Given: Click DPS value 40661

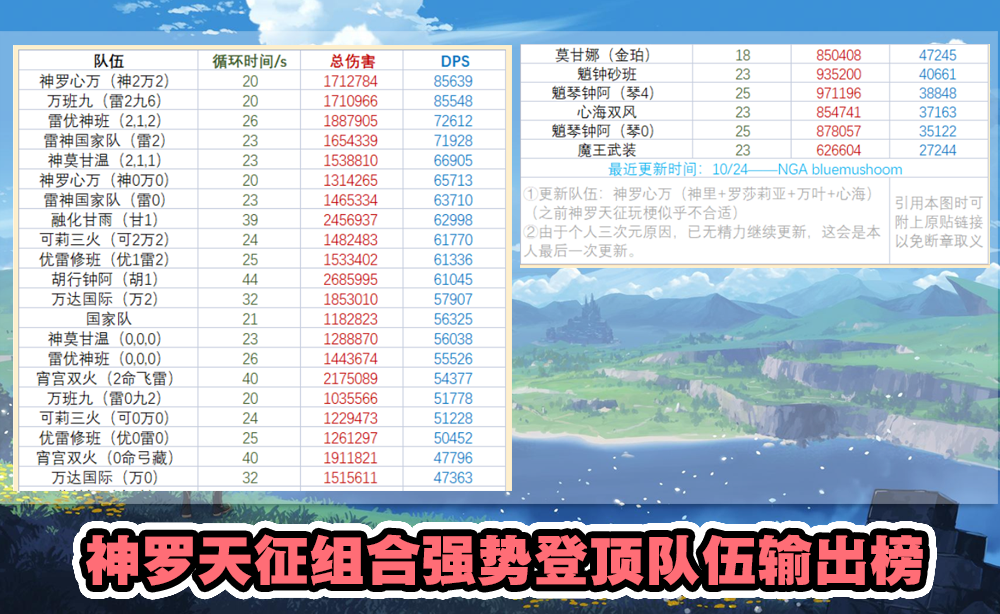Looking at the screenshot, I should 938,75.
